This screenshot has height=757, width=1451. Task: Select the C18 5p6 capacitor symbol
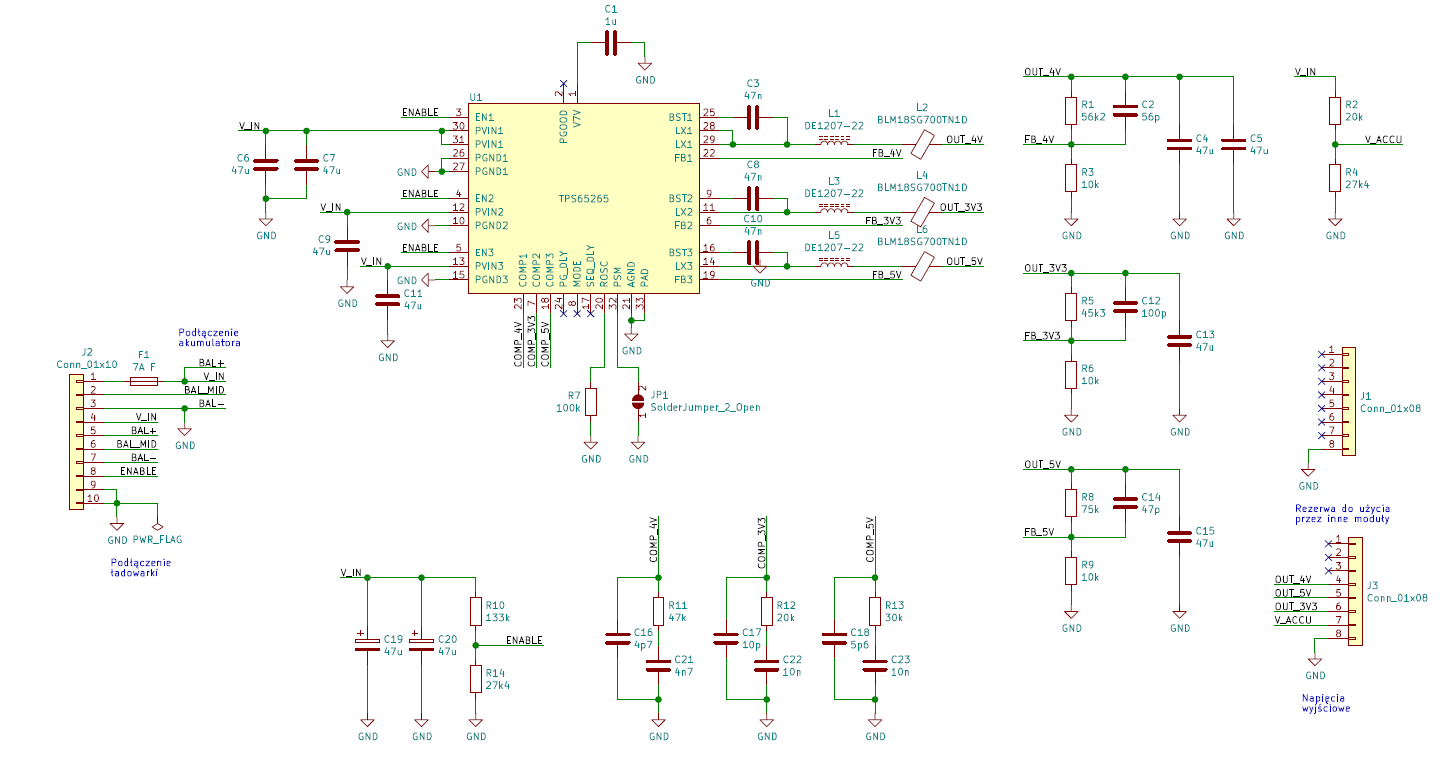pos(835,638)
